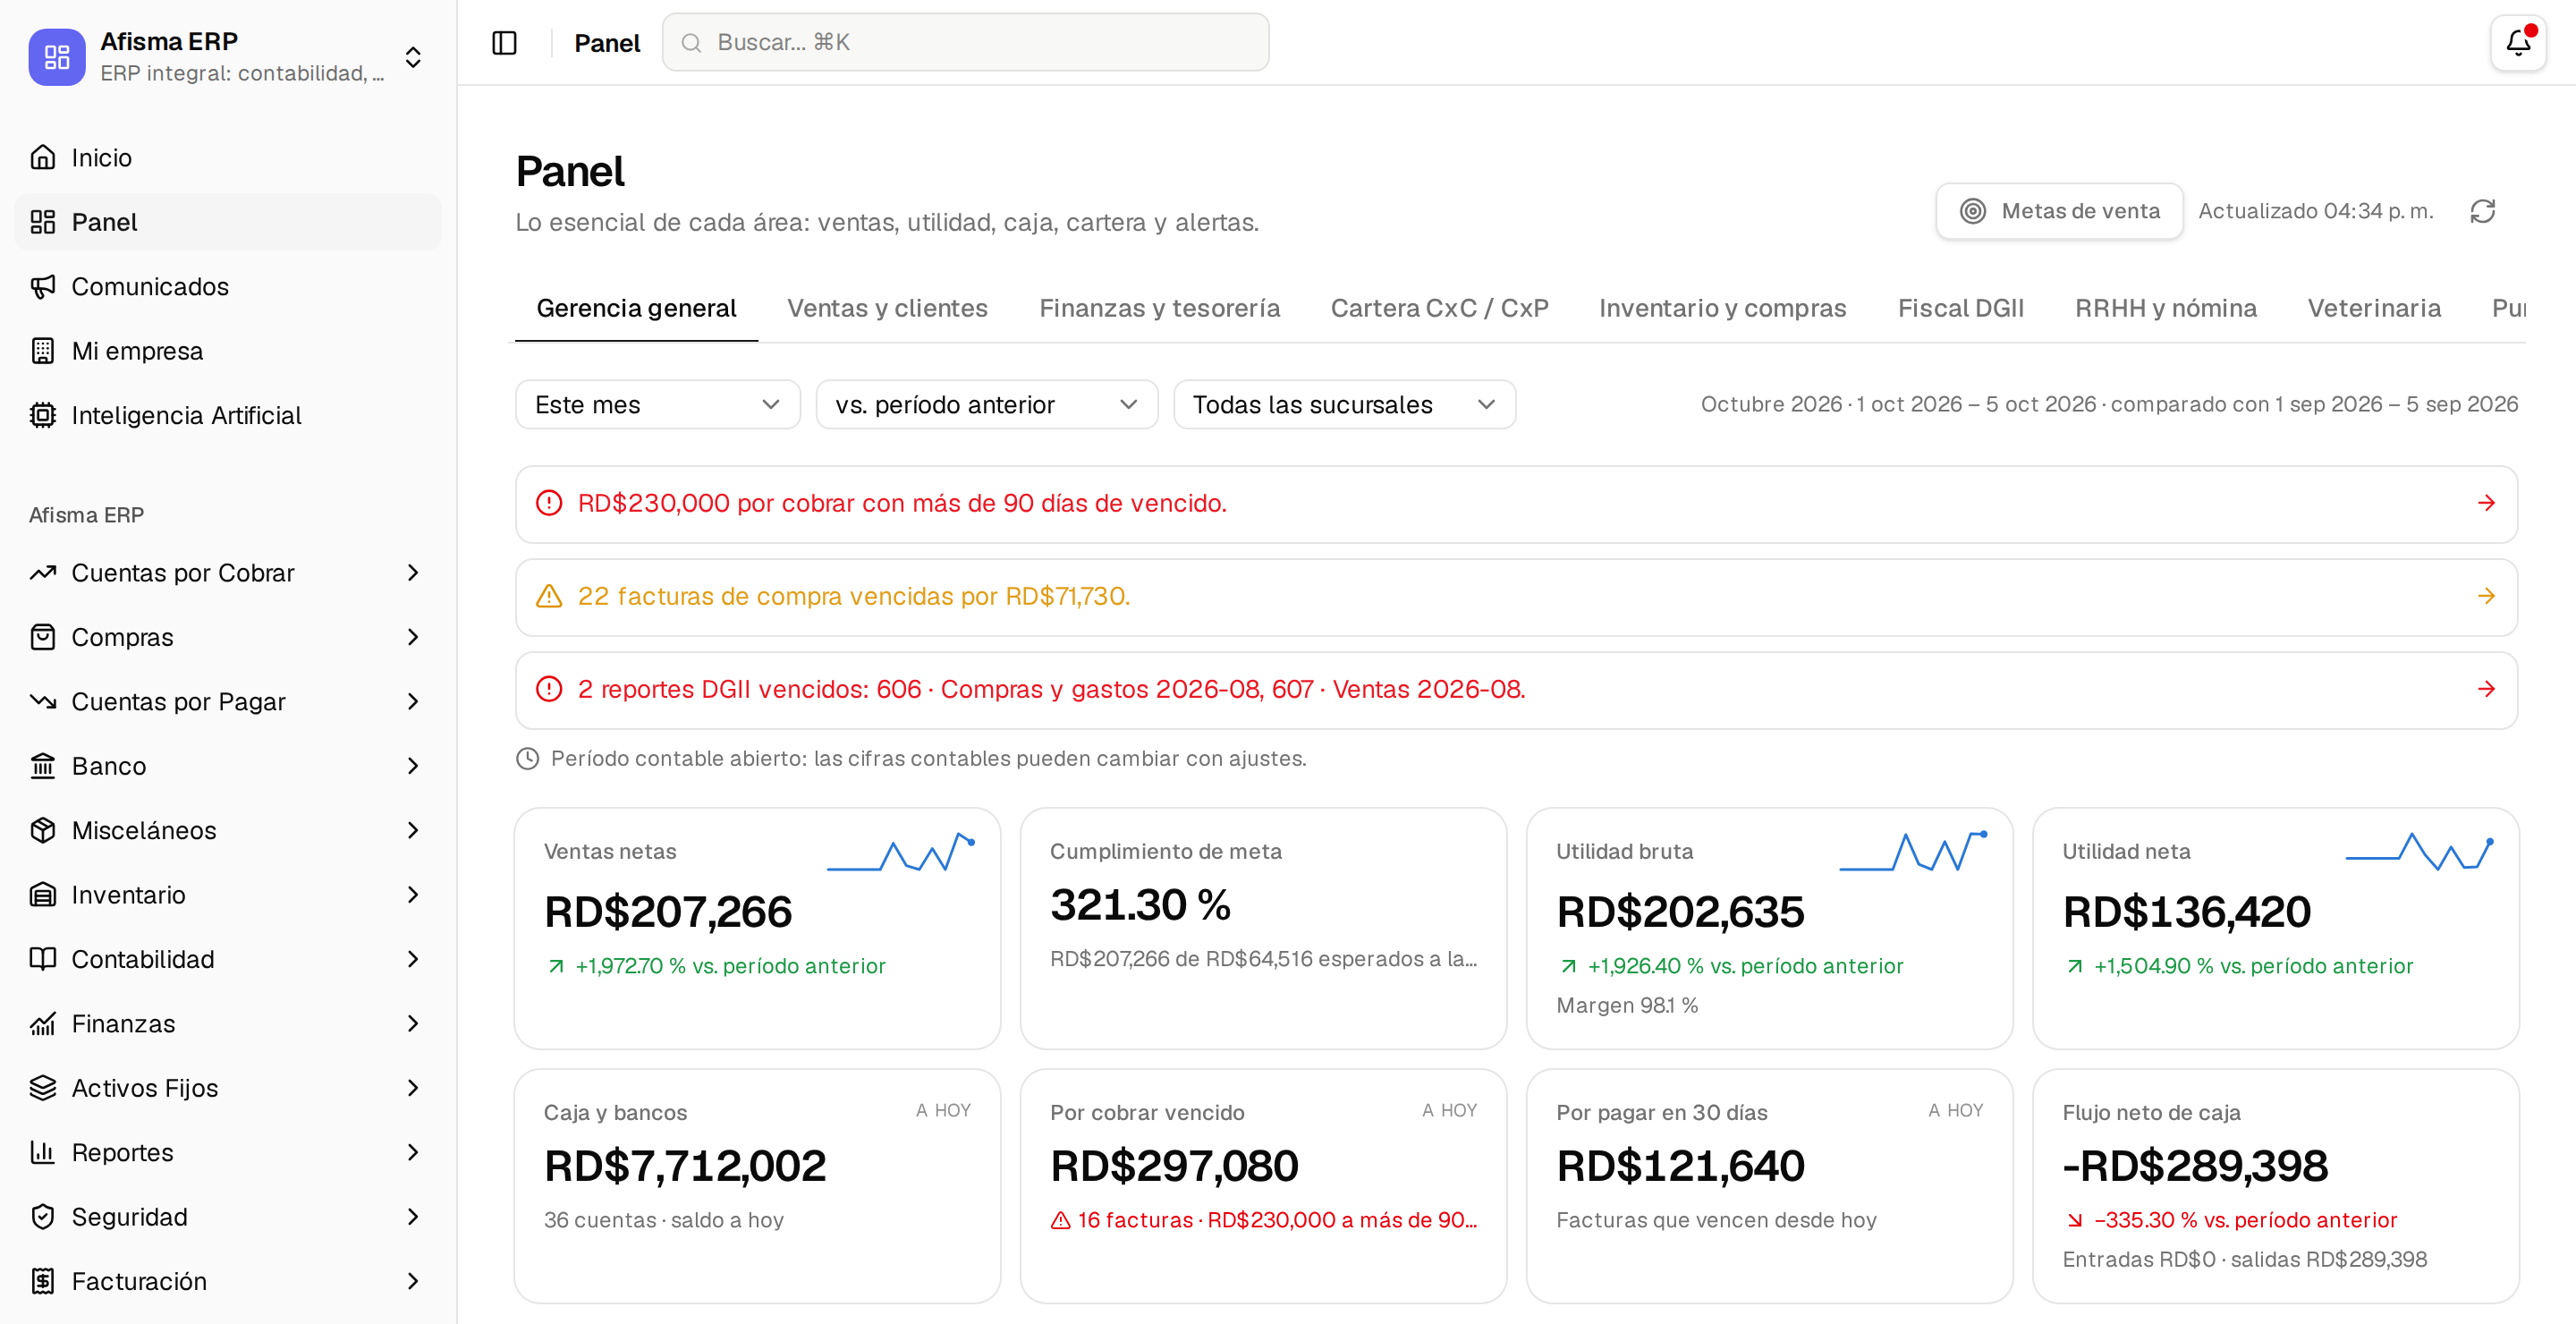Click the Inventario warehouse icon
Viewport: 2576px width, 1324px height.
pos(43,895)
